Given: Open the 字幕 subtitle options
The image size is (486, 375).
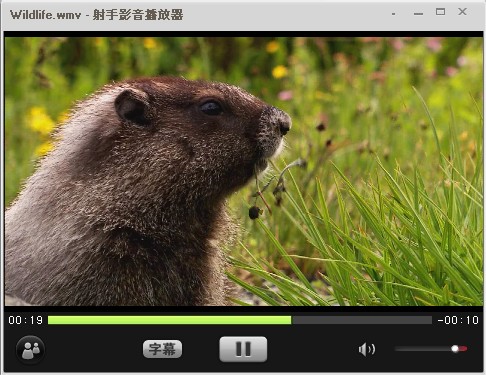Looking at the screenshot, I should (x=162, y=349).
